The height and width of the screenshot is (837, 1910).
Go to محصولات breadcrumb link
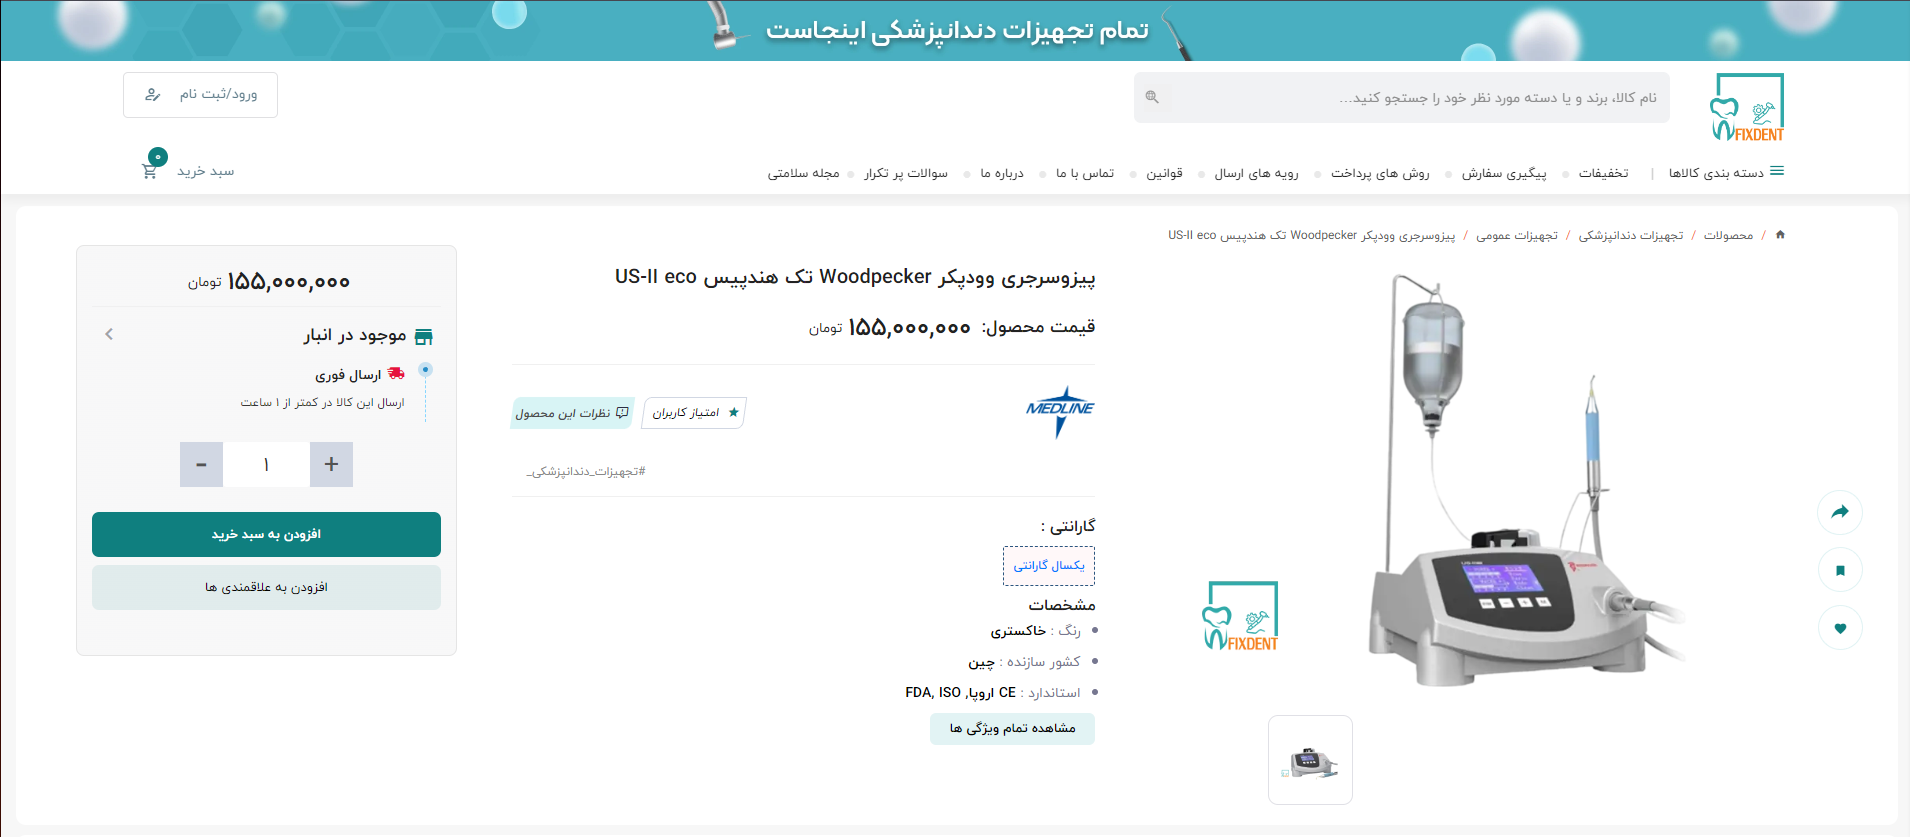click(1728, 235)
